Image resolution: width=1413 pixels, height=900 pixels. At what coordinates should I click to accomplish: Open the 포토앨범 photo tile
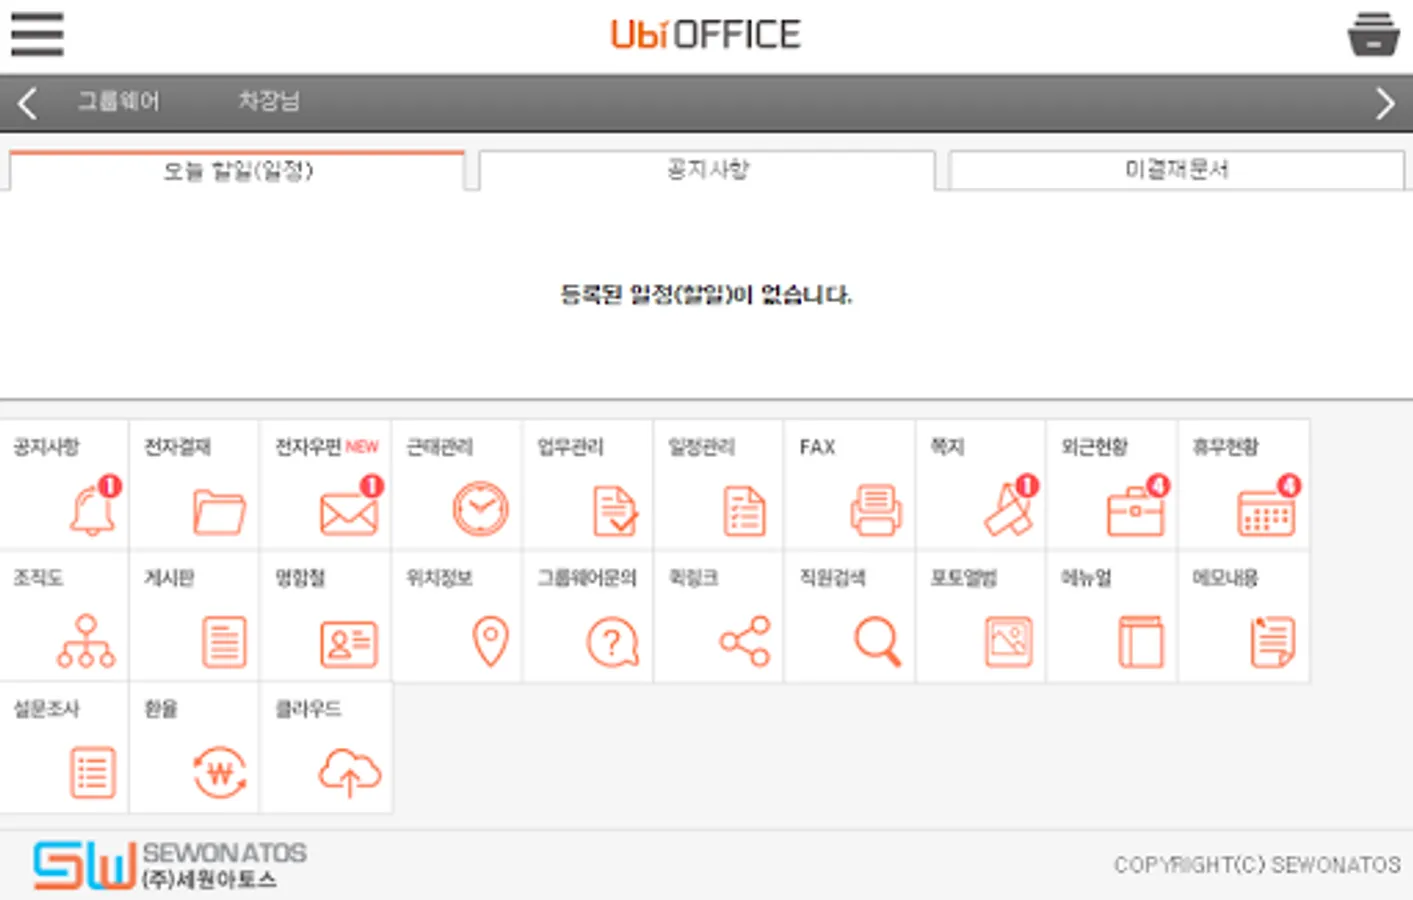tap(980, 616)
